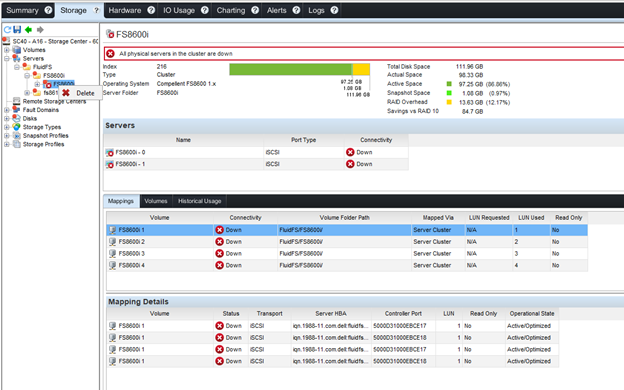624x390 pixels.
Task: Sort servers by Name column header
Action: click(183, 140)
